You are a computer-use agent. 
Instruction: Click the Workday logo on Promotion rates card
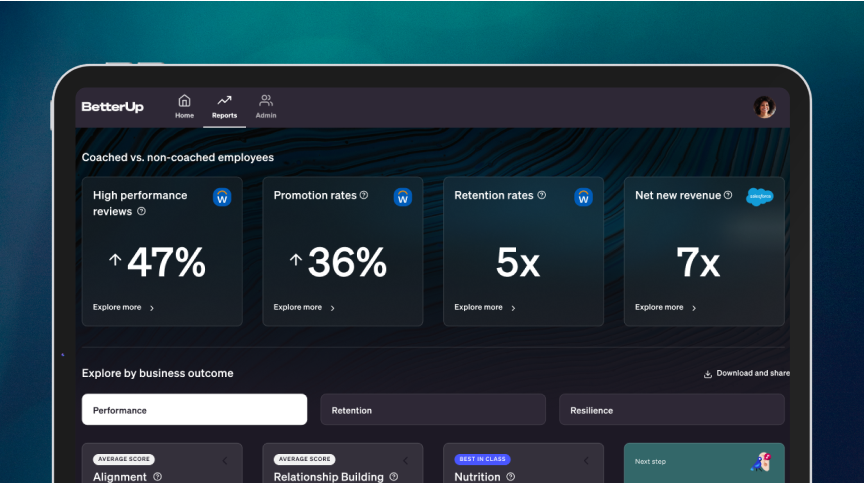coord(403,197)
